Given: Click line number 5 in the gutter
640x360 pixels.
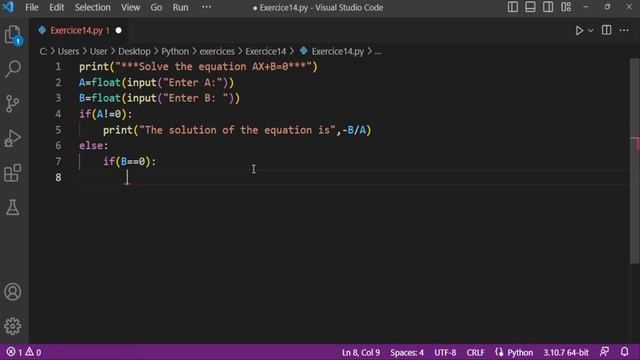Looking at the screenshot, I should 58,130.
